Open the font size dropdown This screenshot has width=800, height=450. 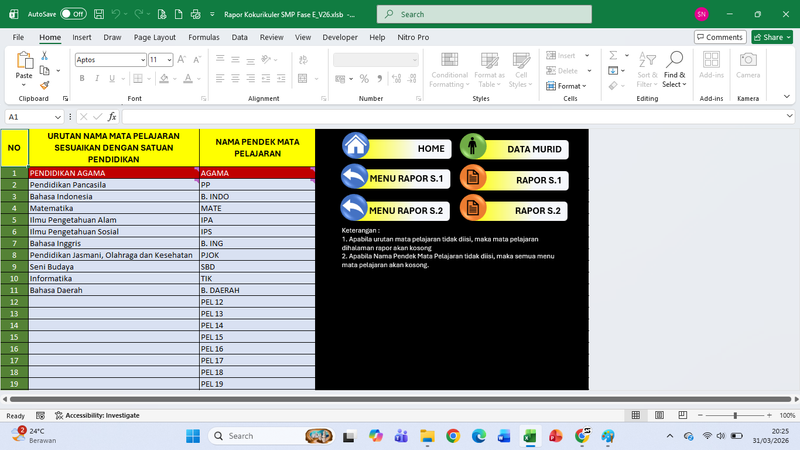pos(168,60)
